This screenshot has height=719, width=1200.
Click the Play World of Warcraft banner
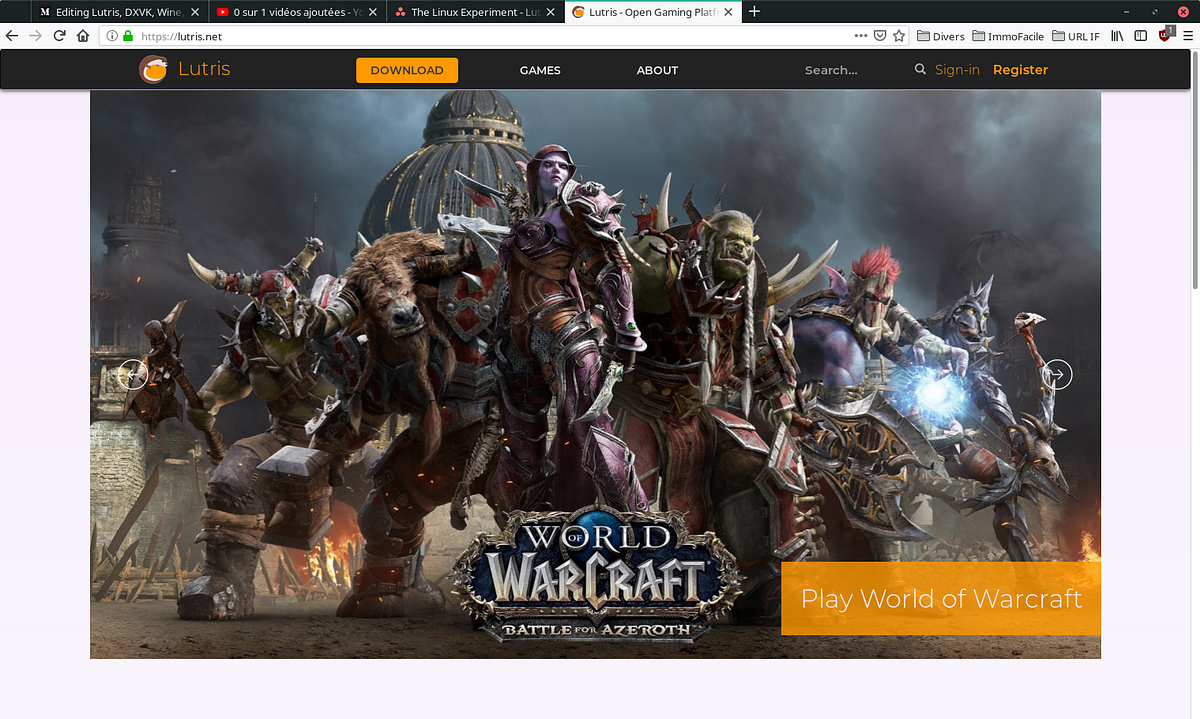[941, 598]
